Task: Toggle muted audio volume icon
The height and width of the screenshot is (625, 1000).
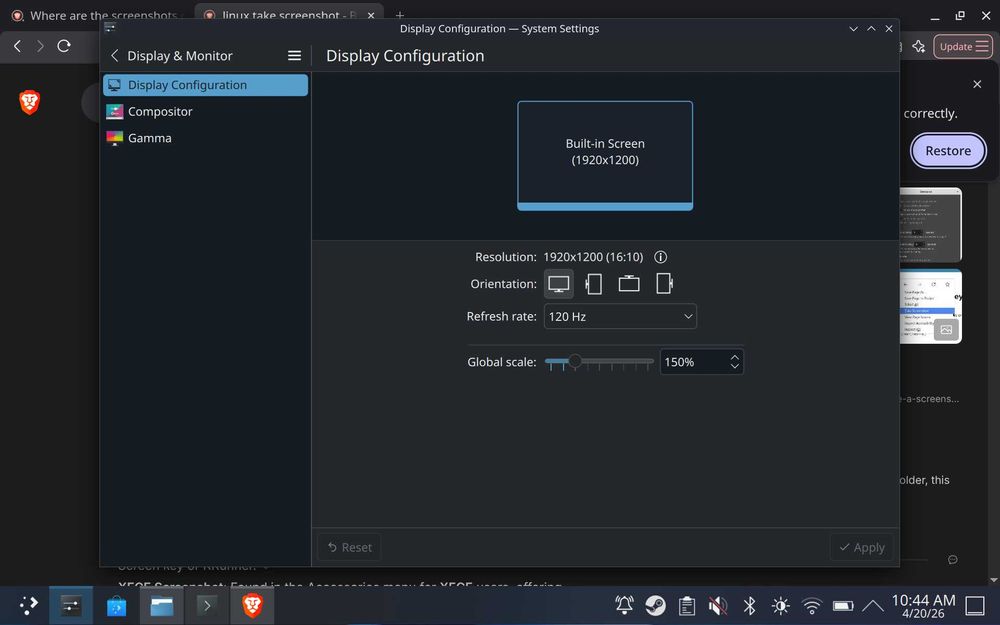Action: (718, 605)
